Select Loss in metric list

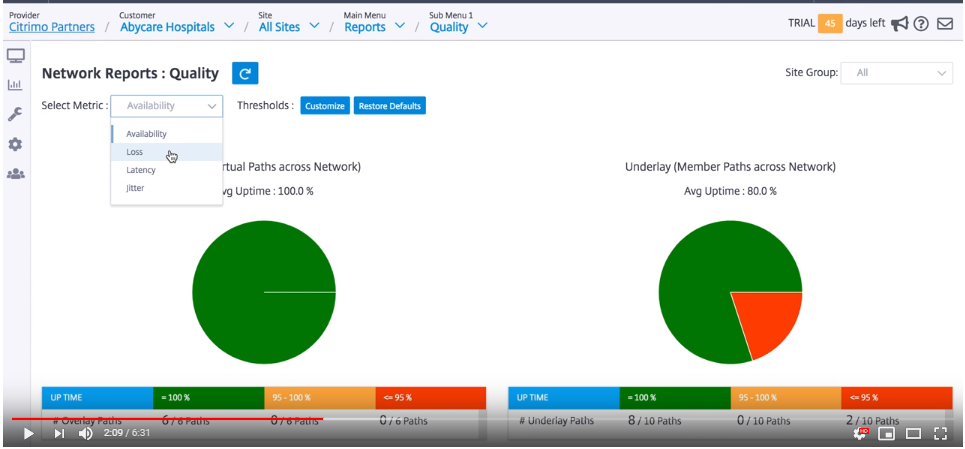tap(167, 152)
